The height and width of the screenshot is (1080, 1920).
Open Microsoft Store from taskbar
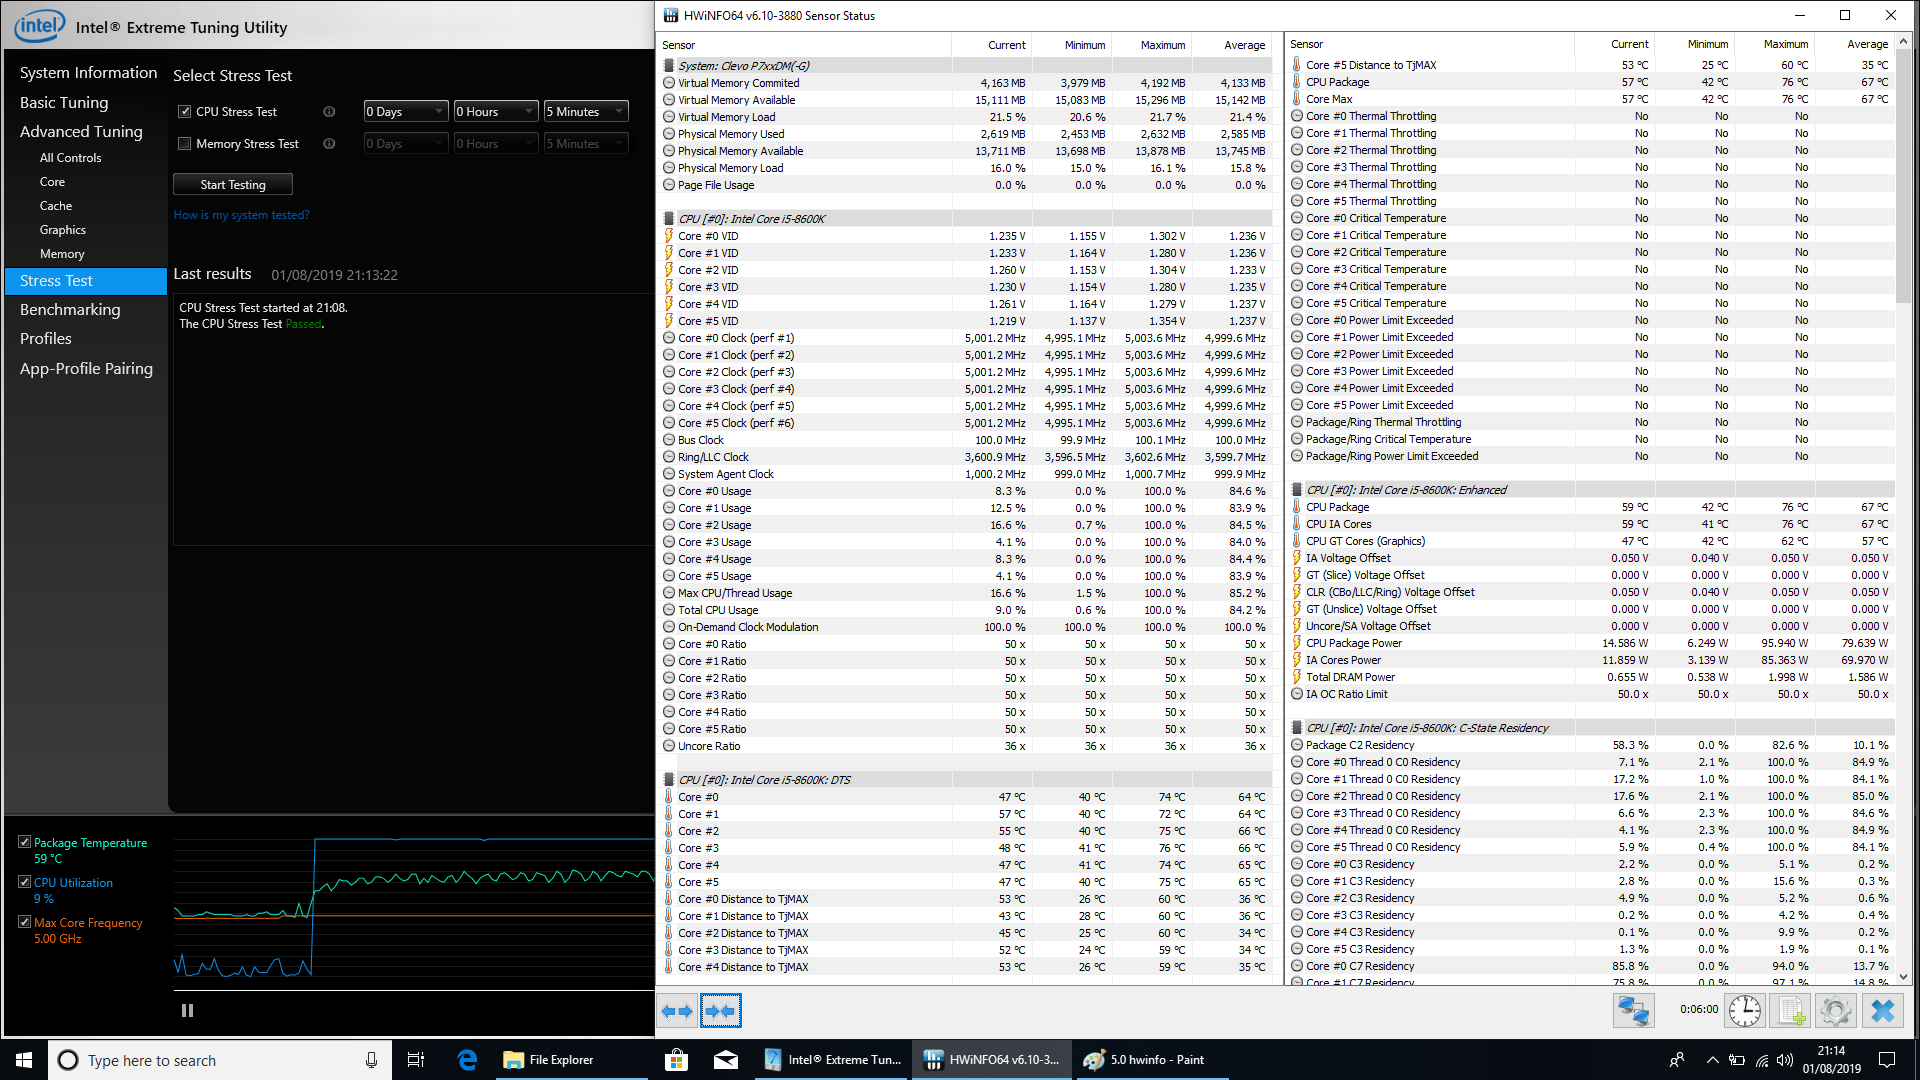[x=676, y=1060]
